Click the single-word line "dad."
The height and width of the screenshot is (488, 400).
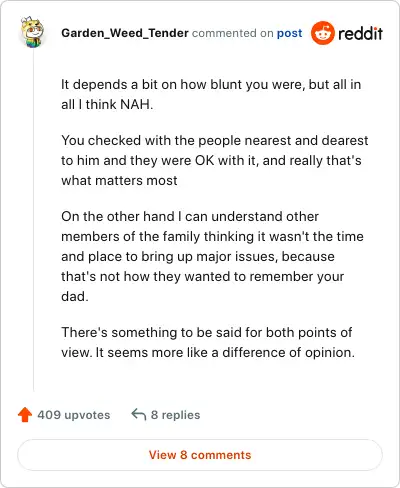click(75, 296)
